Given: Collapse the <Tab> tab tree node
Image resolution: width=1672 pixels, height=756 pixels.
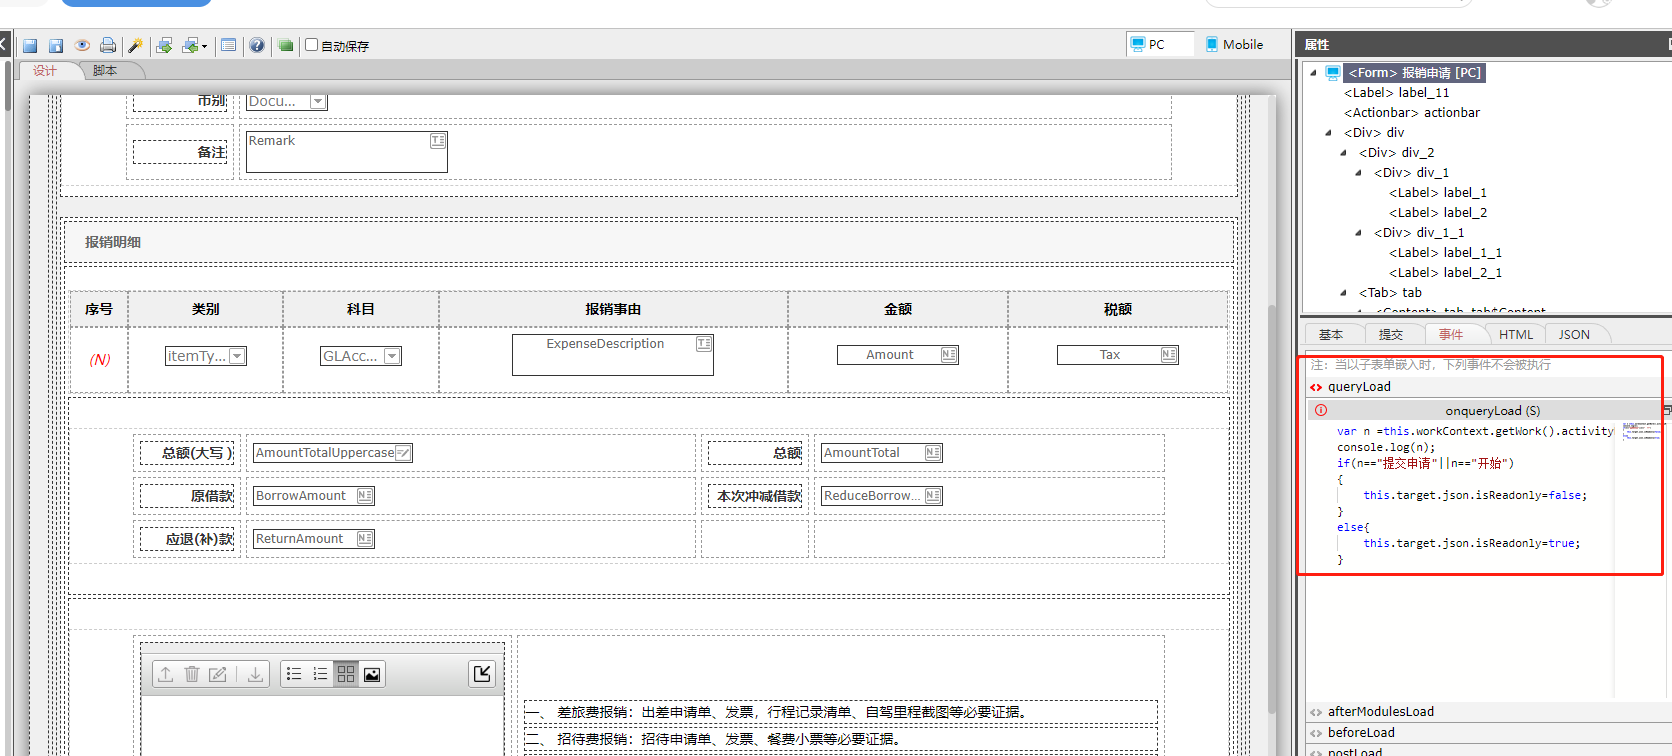Looking at the screenshot, I should 1343,293.
